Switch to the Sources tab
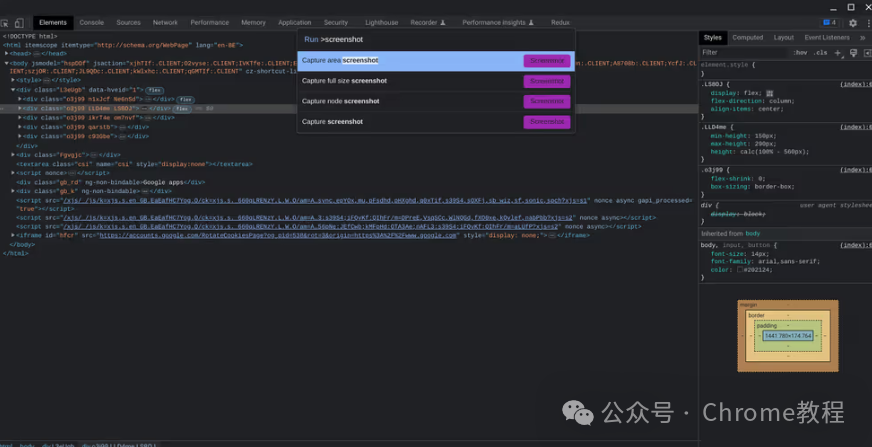Viewport: 872px width, 447px height. tap(128, 23)
